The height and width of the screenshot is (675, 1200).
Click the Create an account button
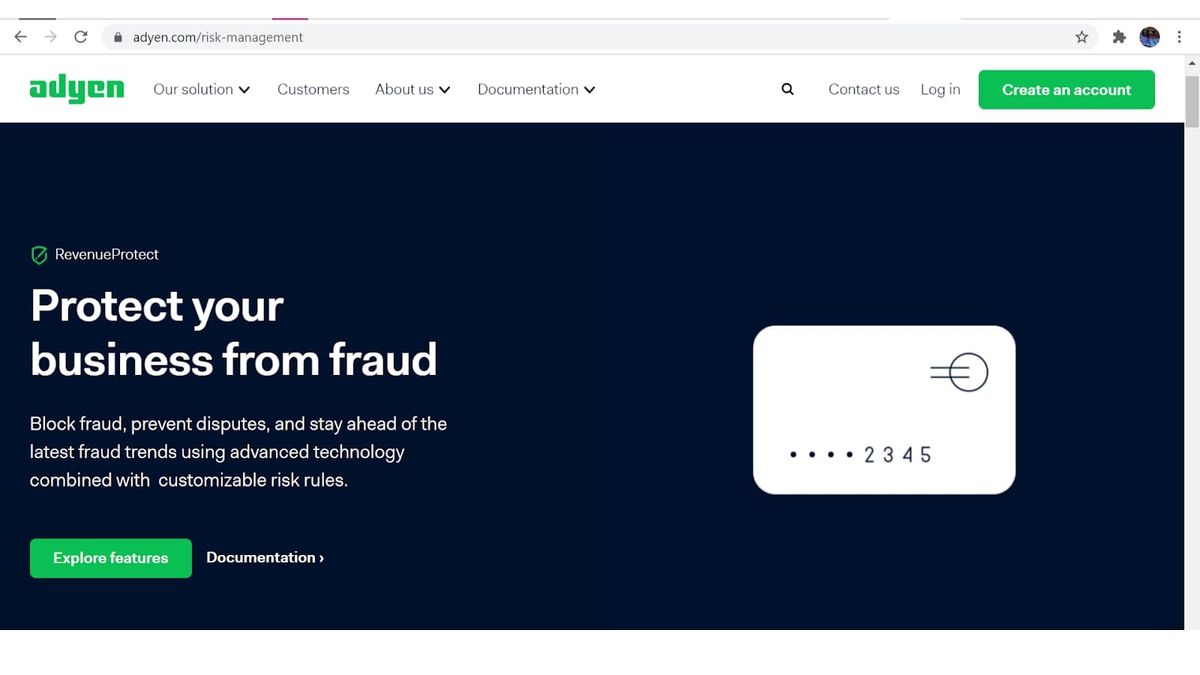(1066, 89)
